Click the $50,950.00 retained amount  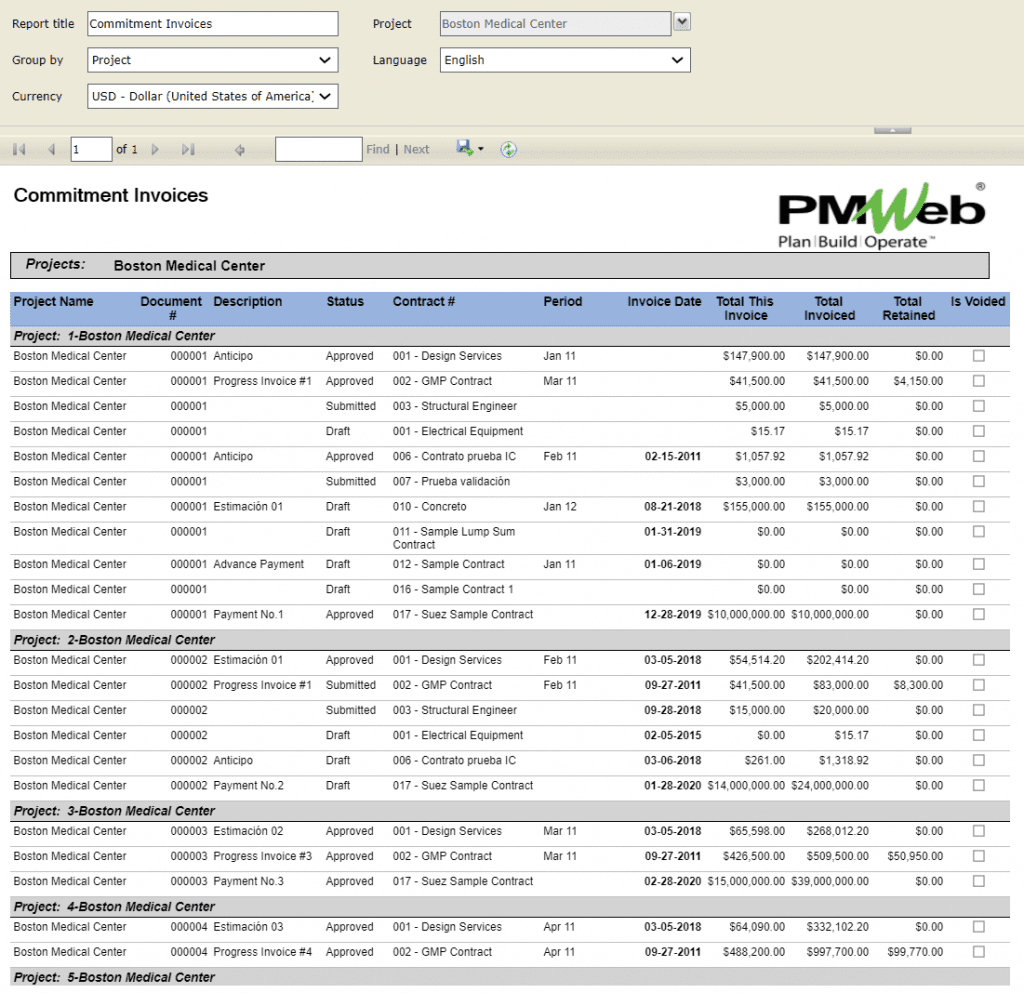pos(915,856)
